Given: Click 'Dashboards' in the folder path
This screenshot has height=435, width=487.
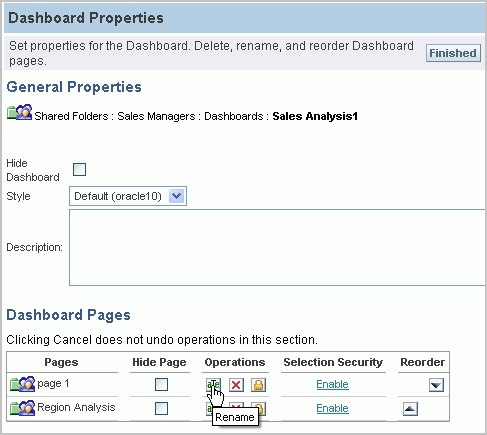Looking at the screenshot, I should pyautogui.click(x=234, y=116).
